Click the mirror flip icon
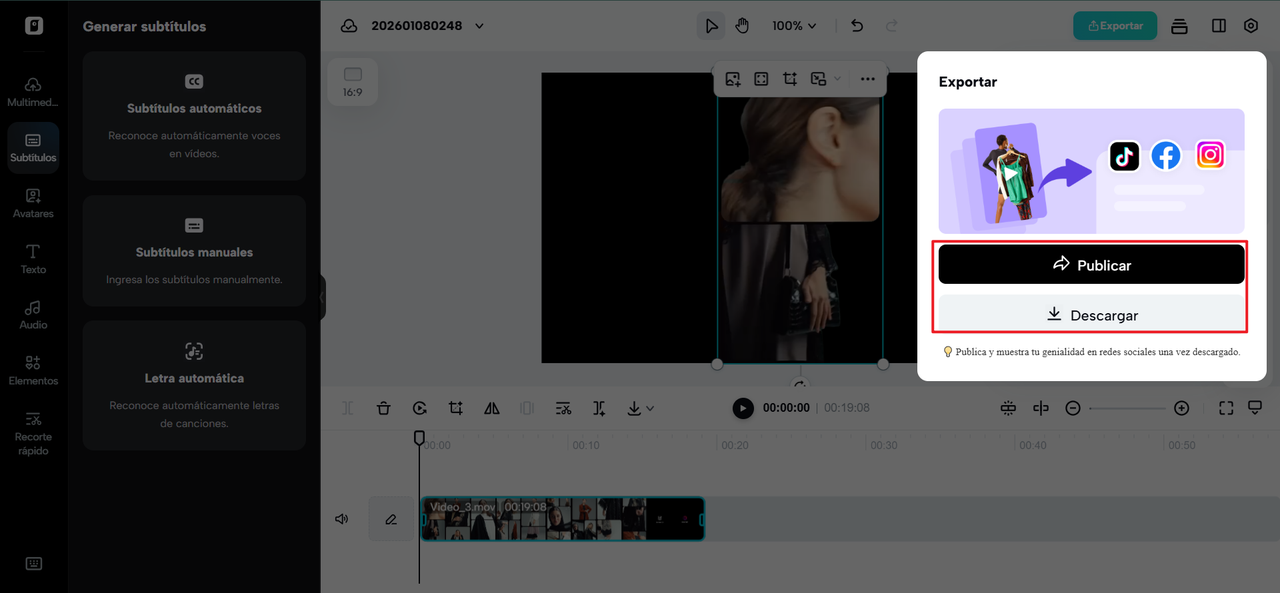The height and width of the screenshot is (593, 1280). pyautogui.click(x=492, y=408)
